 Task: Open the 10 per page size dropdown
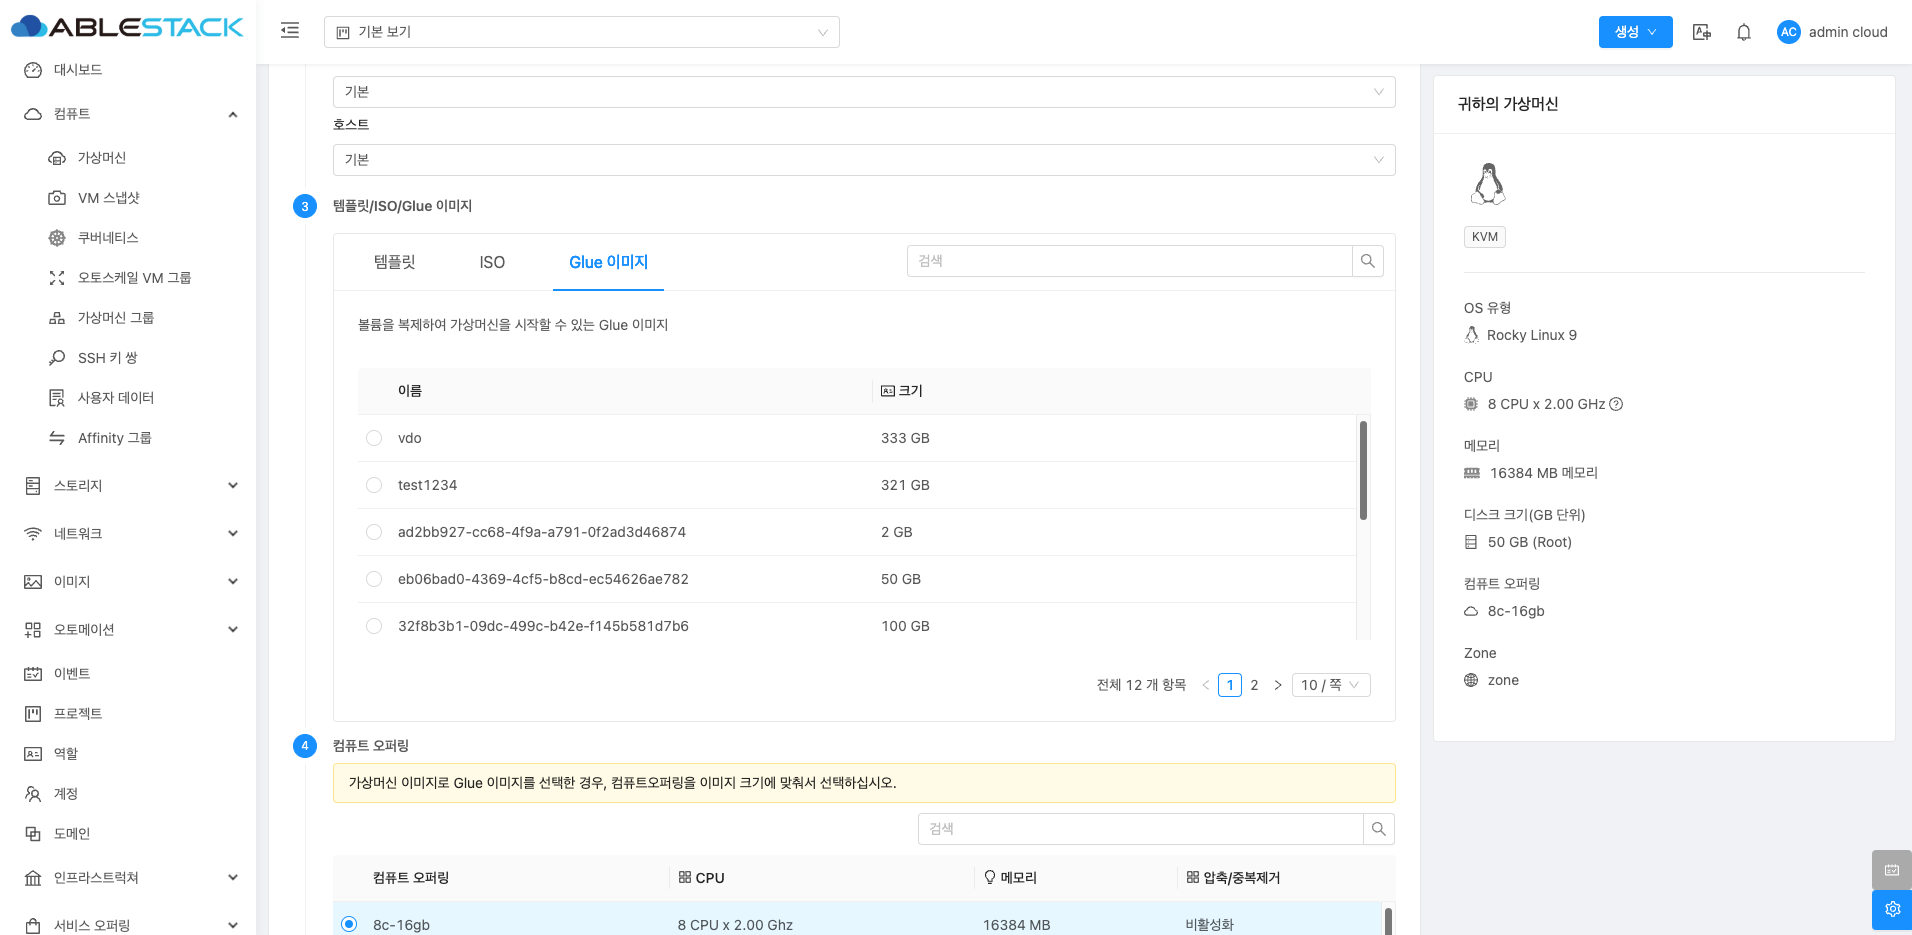click(x=1330, y=685)
